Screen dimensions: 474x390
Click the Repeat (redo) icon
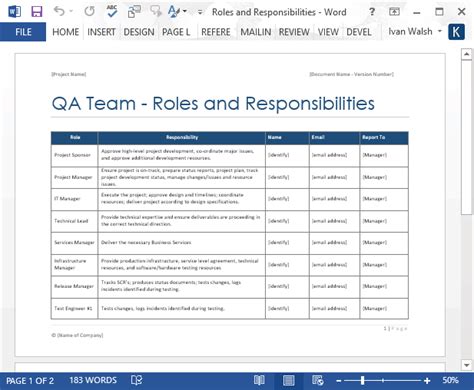click(x=89, y=12)
